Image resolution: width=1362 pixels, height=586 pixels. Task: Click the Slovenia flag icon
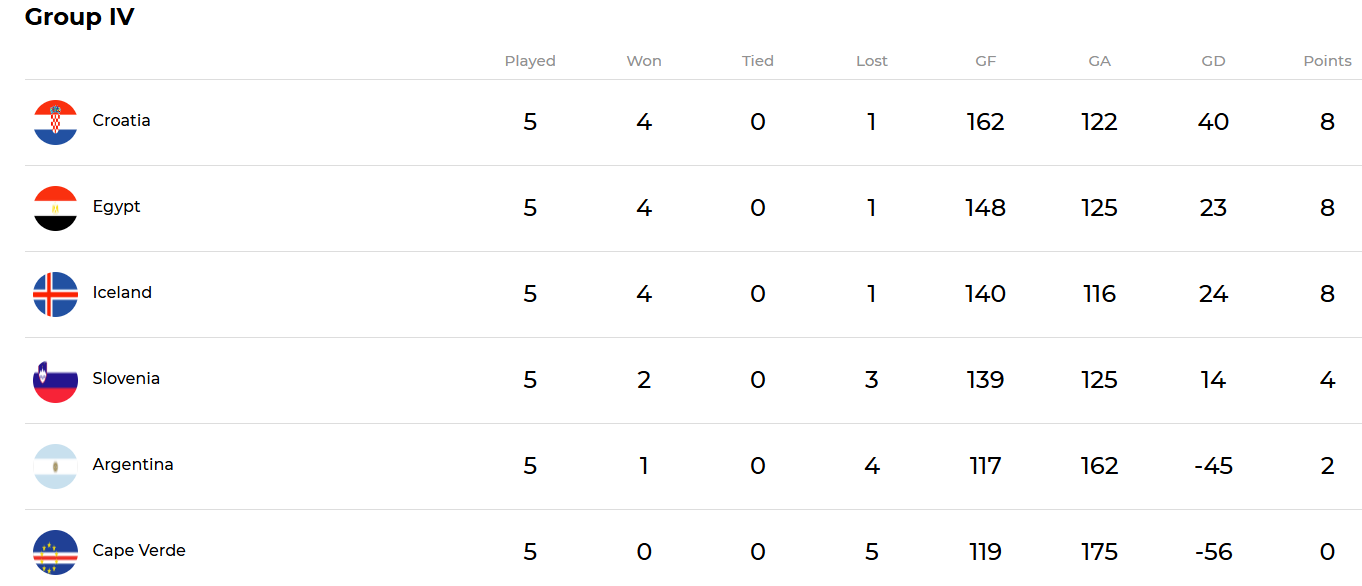[55, 380]
